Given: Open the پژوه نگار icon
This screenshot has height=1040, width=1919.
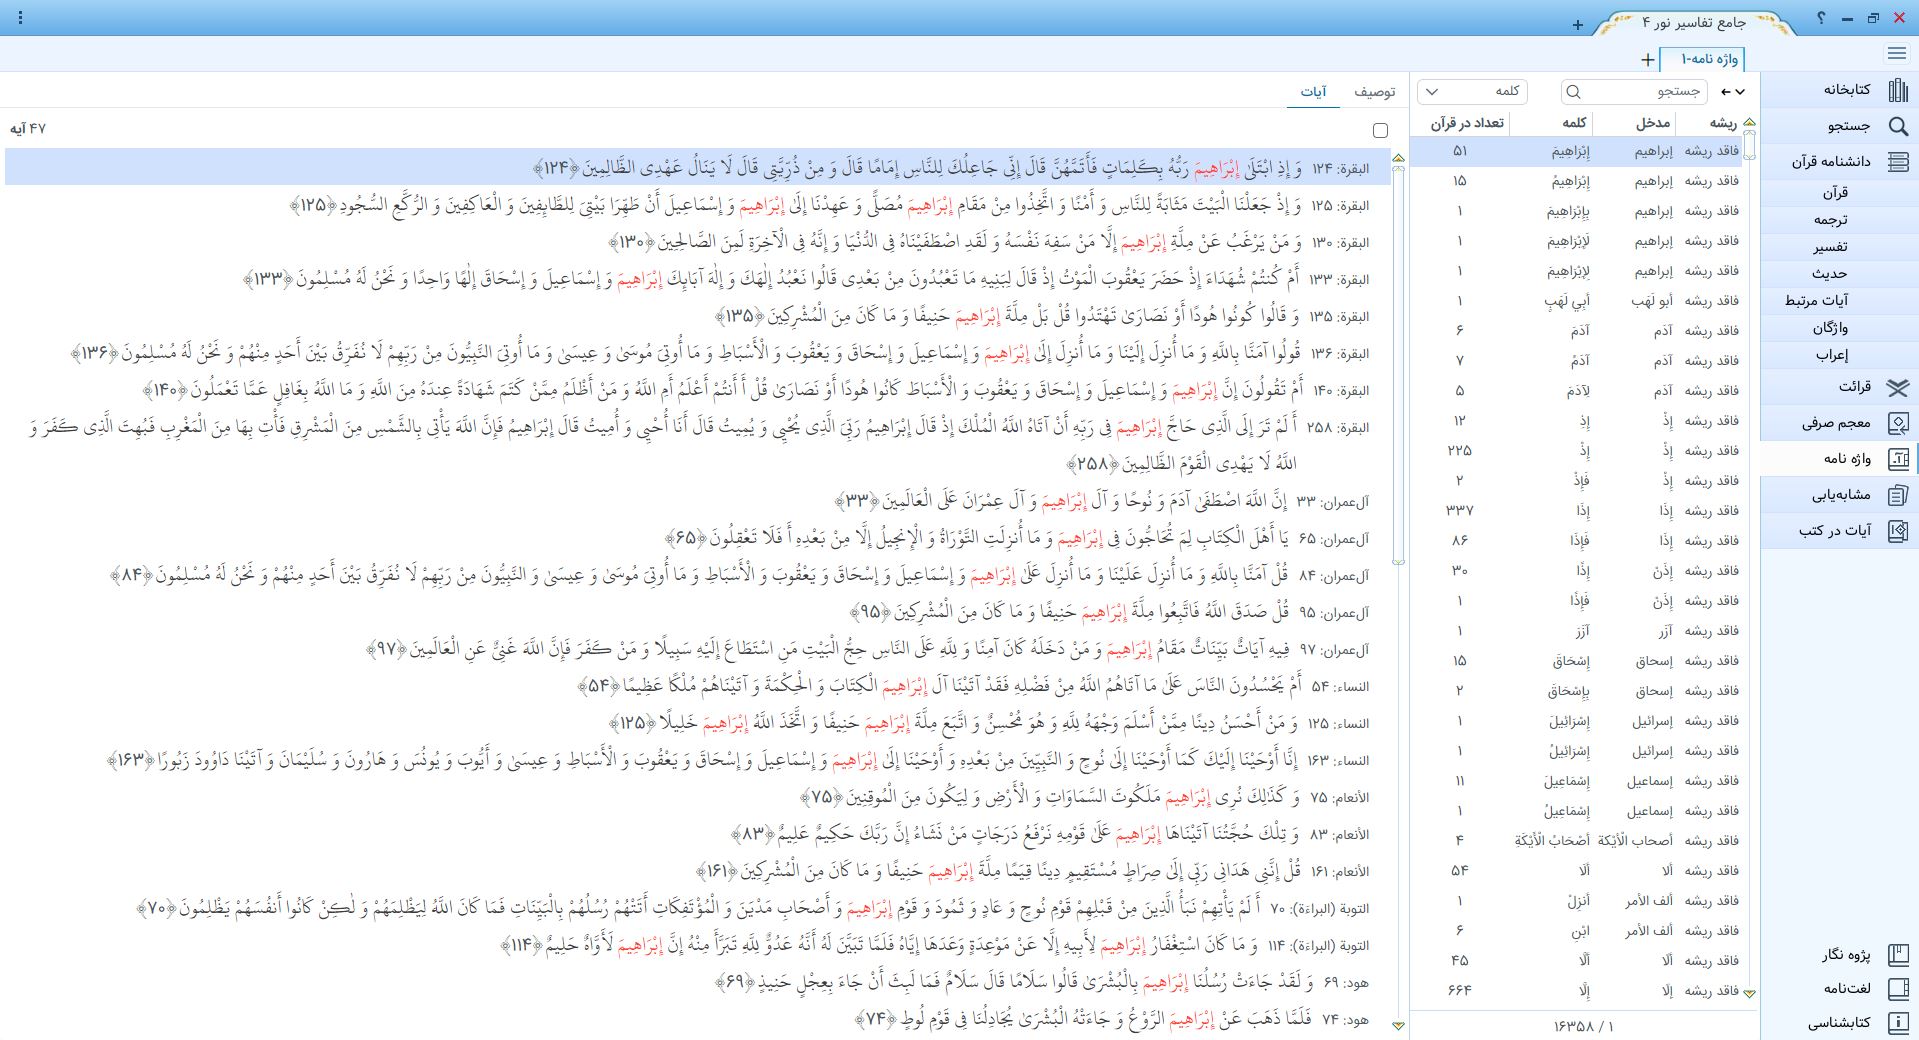Looking at the screenshot, I should tap(1897, 955).
